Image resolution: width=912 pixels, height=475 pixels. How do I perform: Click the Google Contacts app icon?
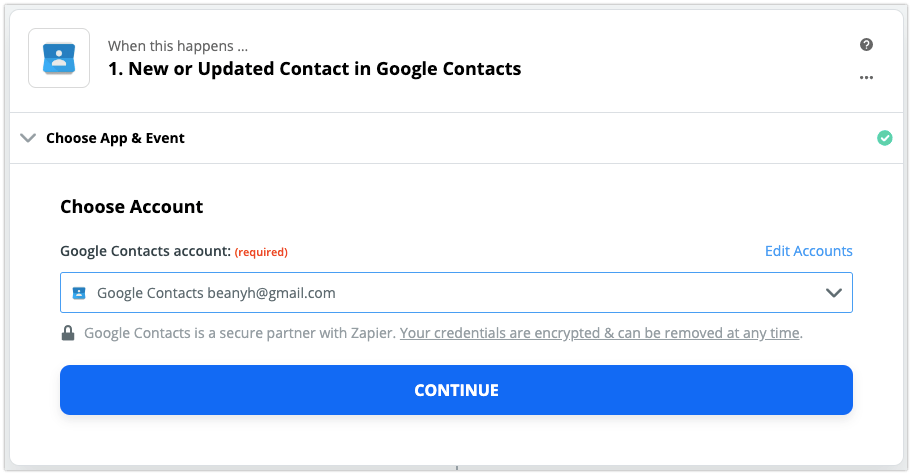(x=58, y=58)
